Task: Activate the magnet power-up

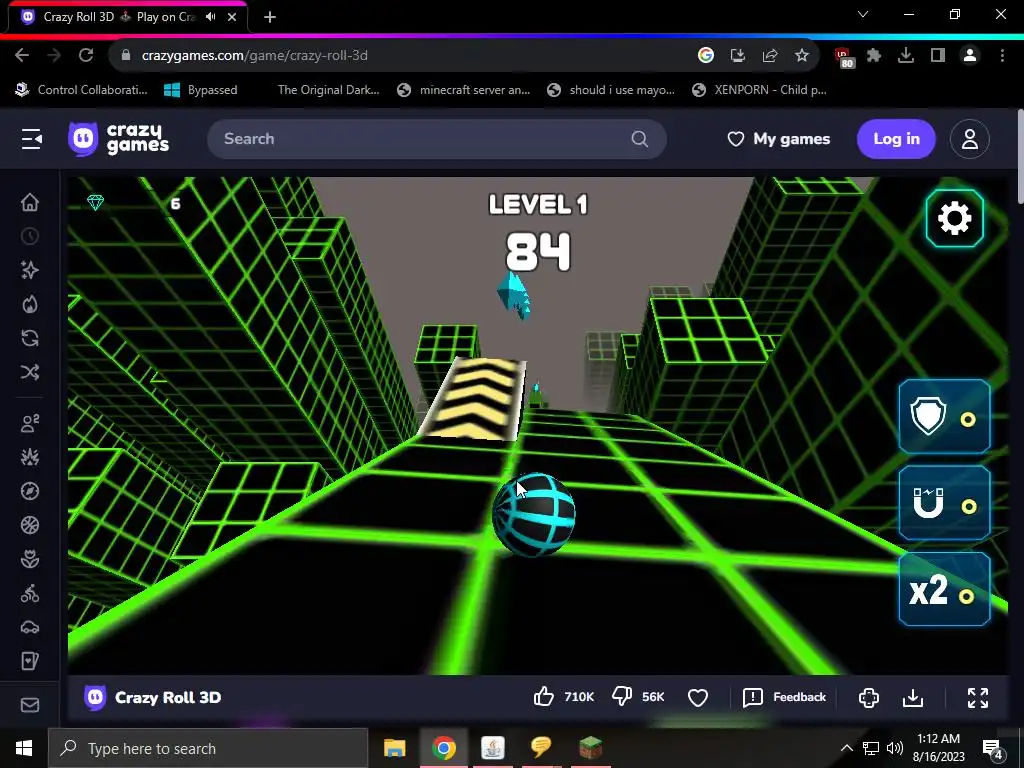Action: click(944, 503)
